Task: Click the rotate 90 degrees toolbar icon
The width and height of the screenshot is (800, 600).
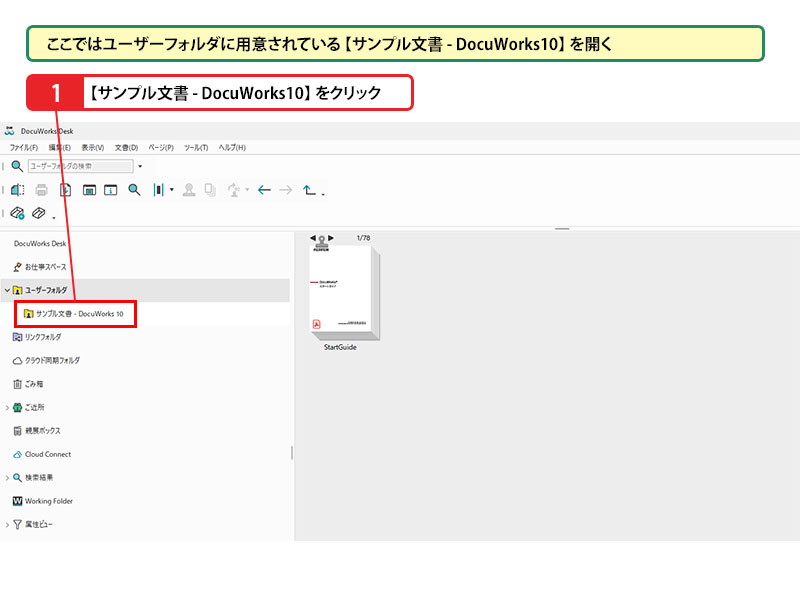Action: pyautogui.click(x=233, y=190)
